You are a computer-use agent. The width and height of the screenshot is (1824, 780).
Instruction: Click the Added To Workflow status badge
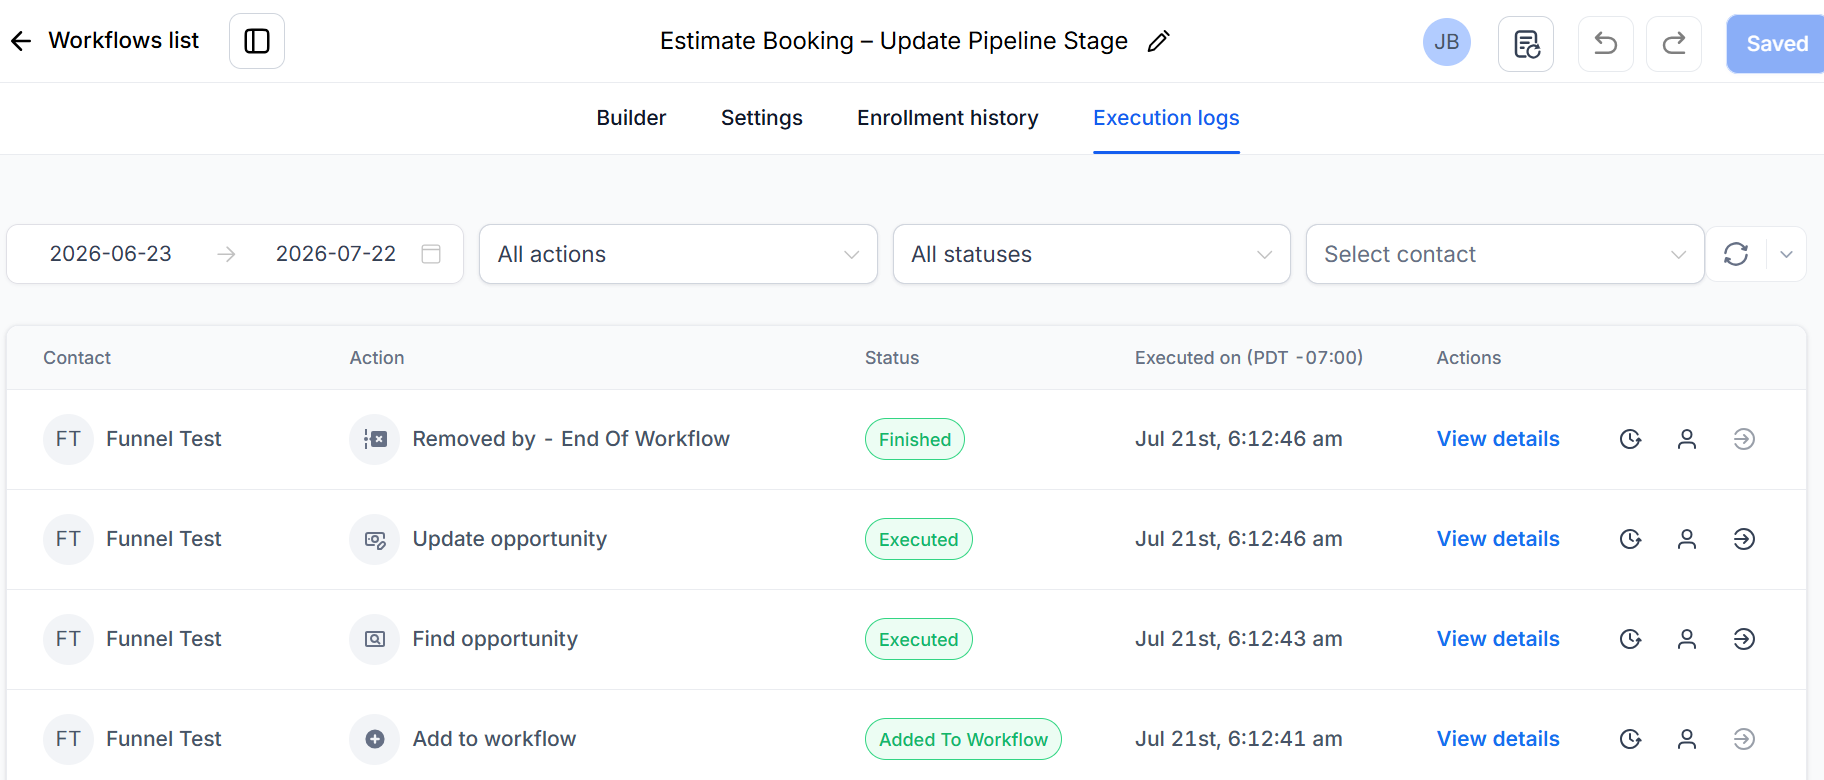[963, 739]
